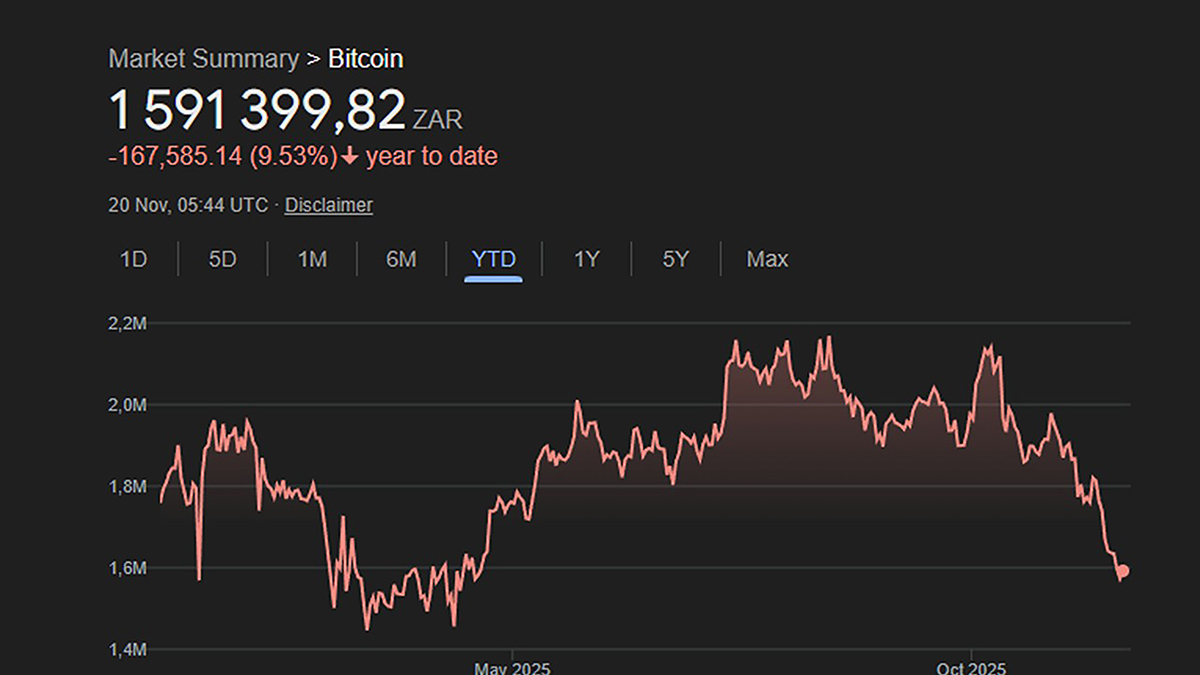Open the Disclaimer link
The width and height of the screenshot is (1200, 675).
click(328, 205)
